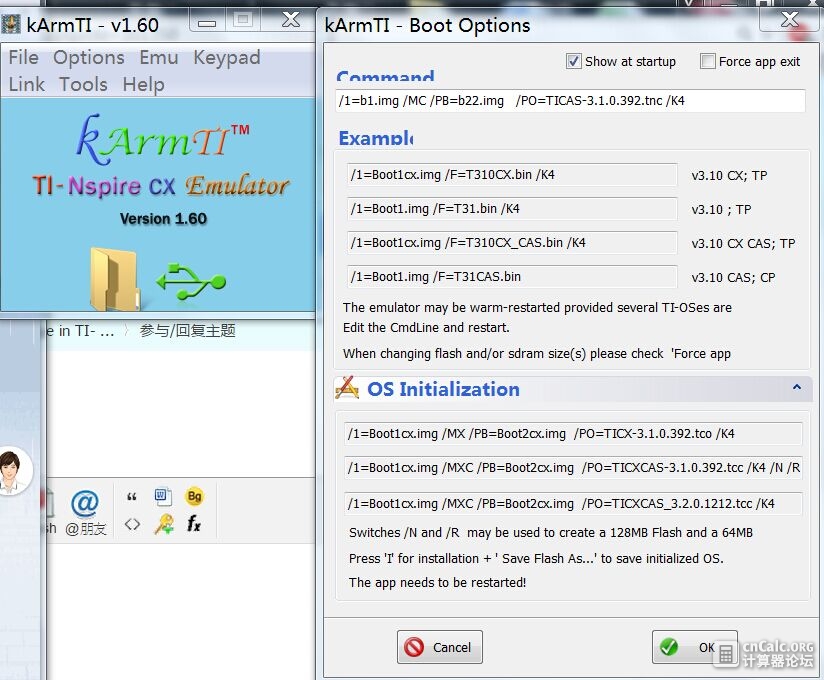This screenshot has height=680, width=824.
Task: Uncheck the Show at startup checkbox
Action: point(573,61)
